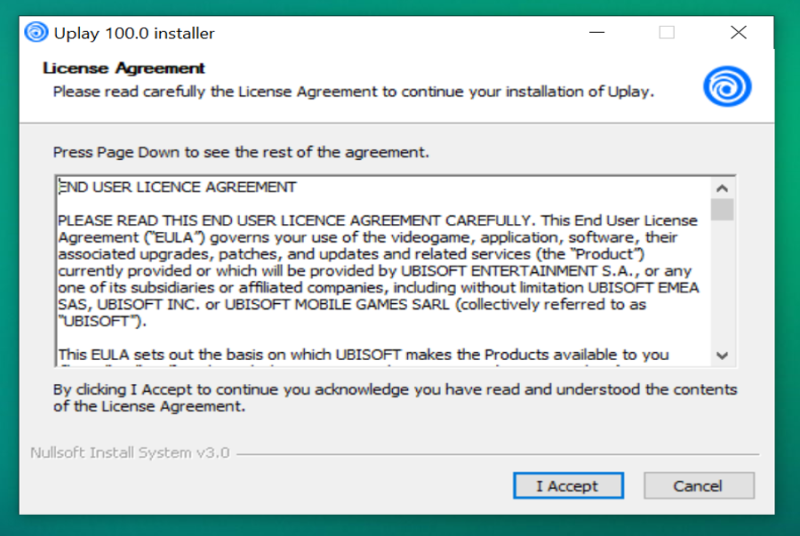Click the Uplay swirl icon in title bar

pyautogui.click(x=36, y=33)
